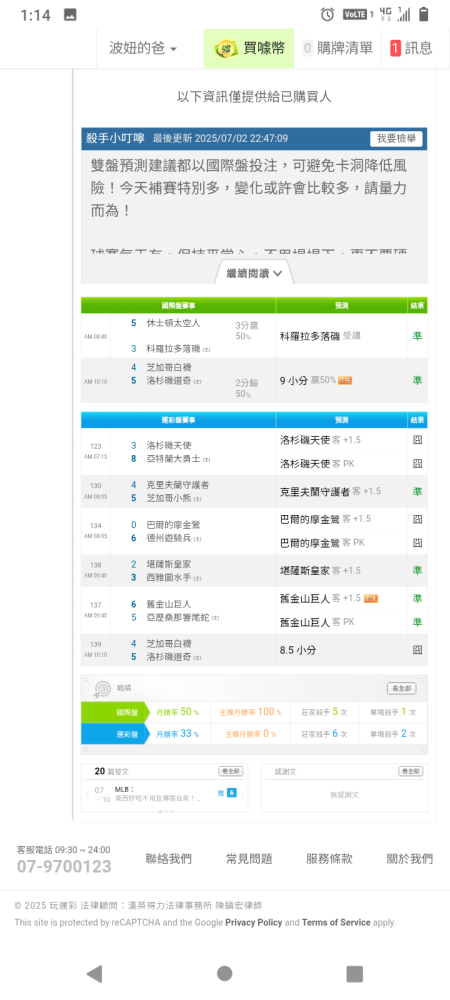
Task: Select the 國際盤 record tab
Action: tap(113, 712)
